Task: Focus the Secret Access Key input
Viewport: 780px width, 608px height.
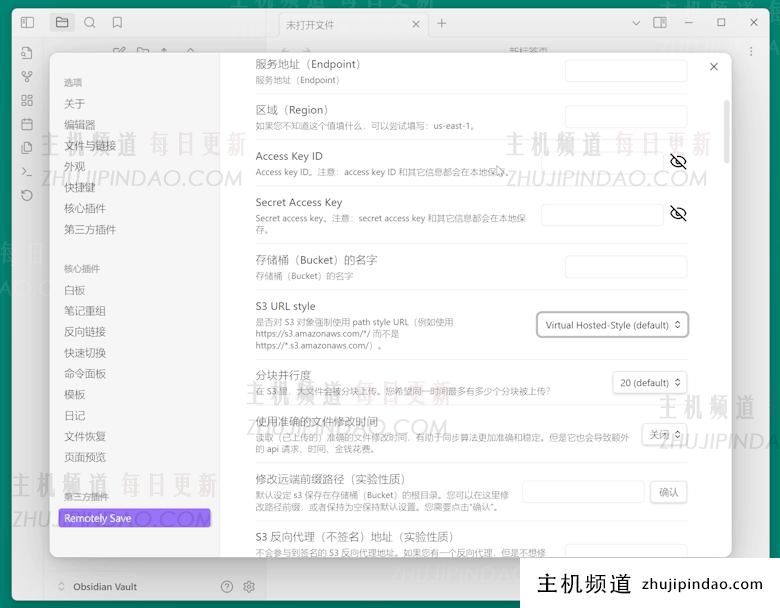Action: [602, 214]
